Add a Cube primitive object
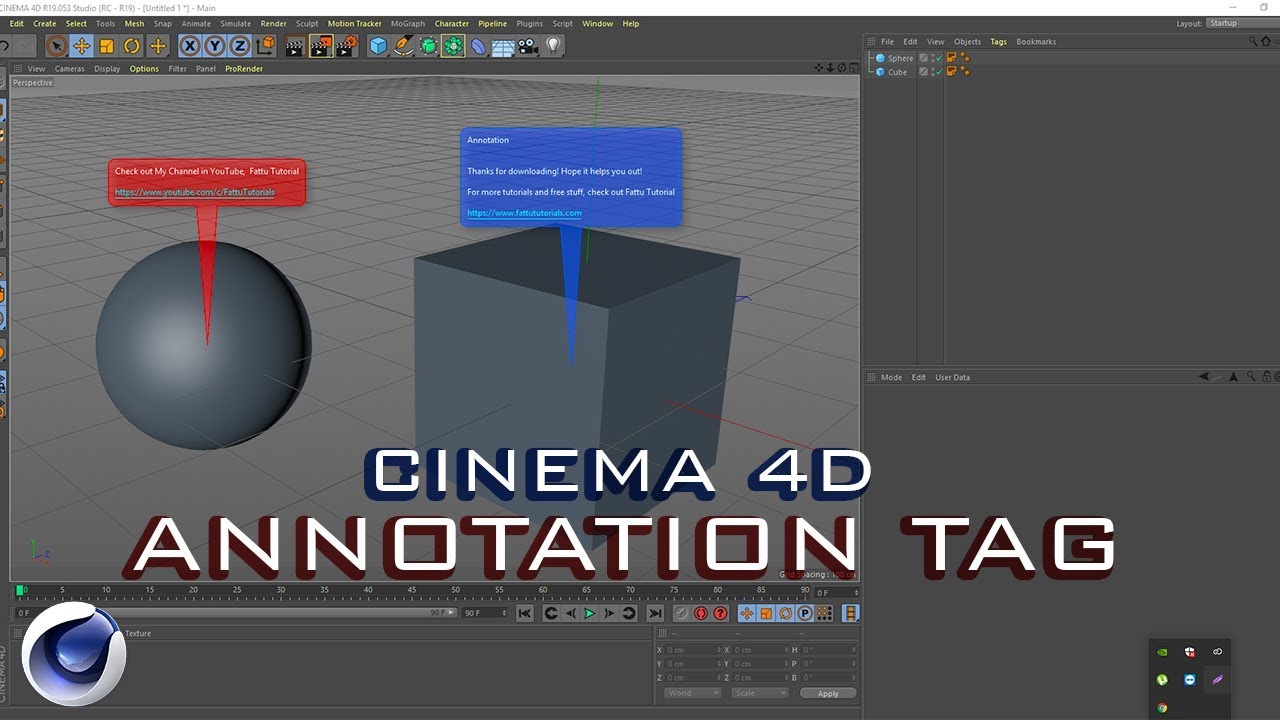 click(378, 46)
